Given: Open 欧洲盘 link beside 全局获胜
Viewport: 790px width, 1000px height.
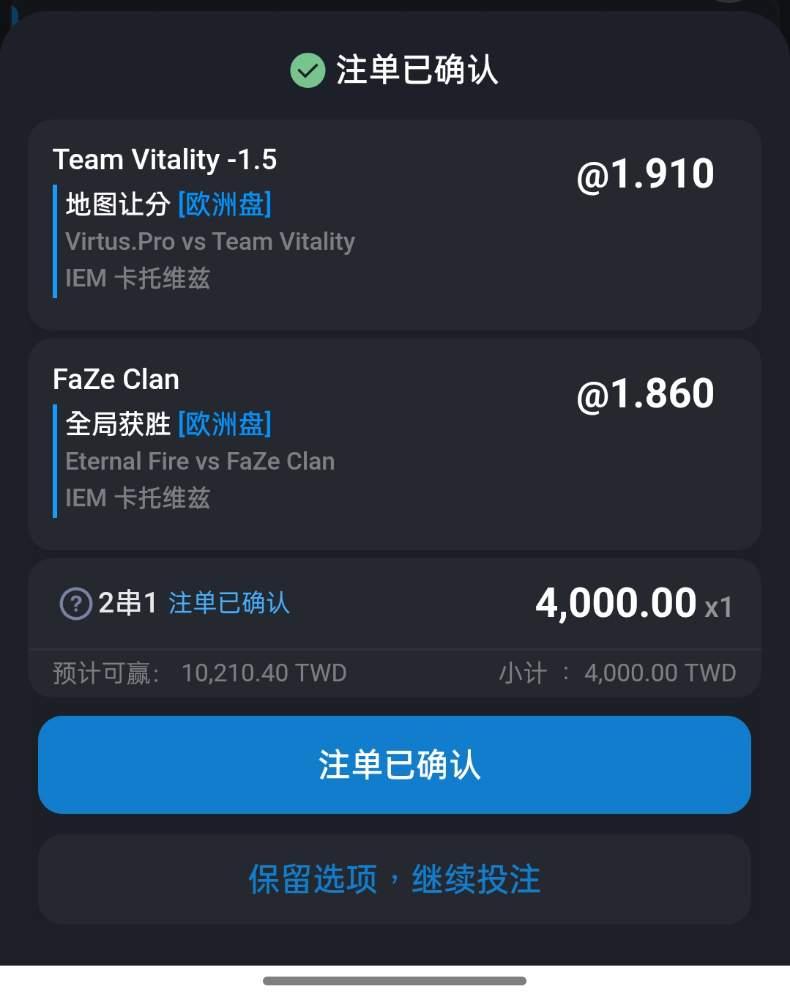Looking at the screenshot, I should coord(224,424).
